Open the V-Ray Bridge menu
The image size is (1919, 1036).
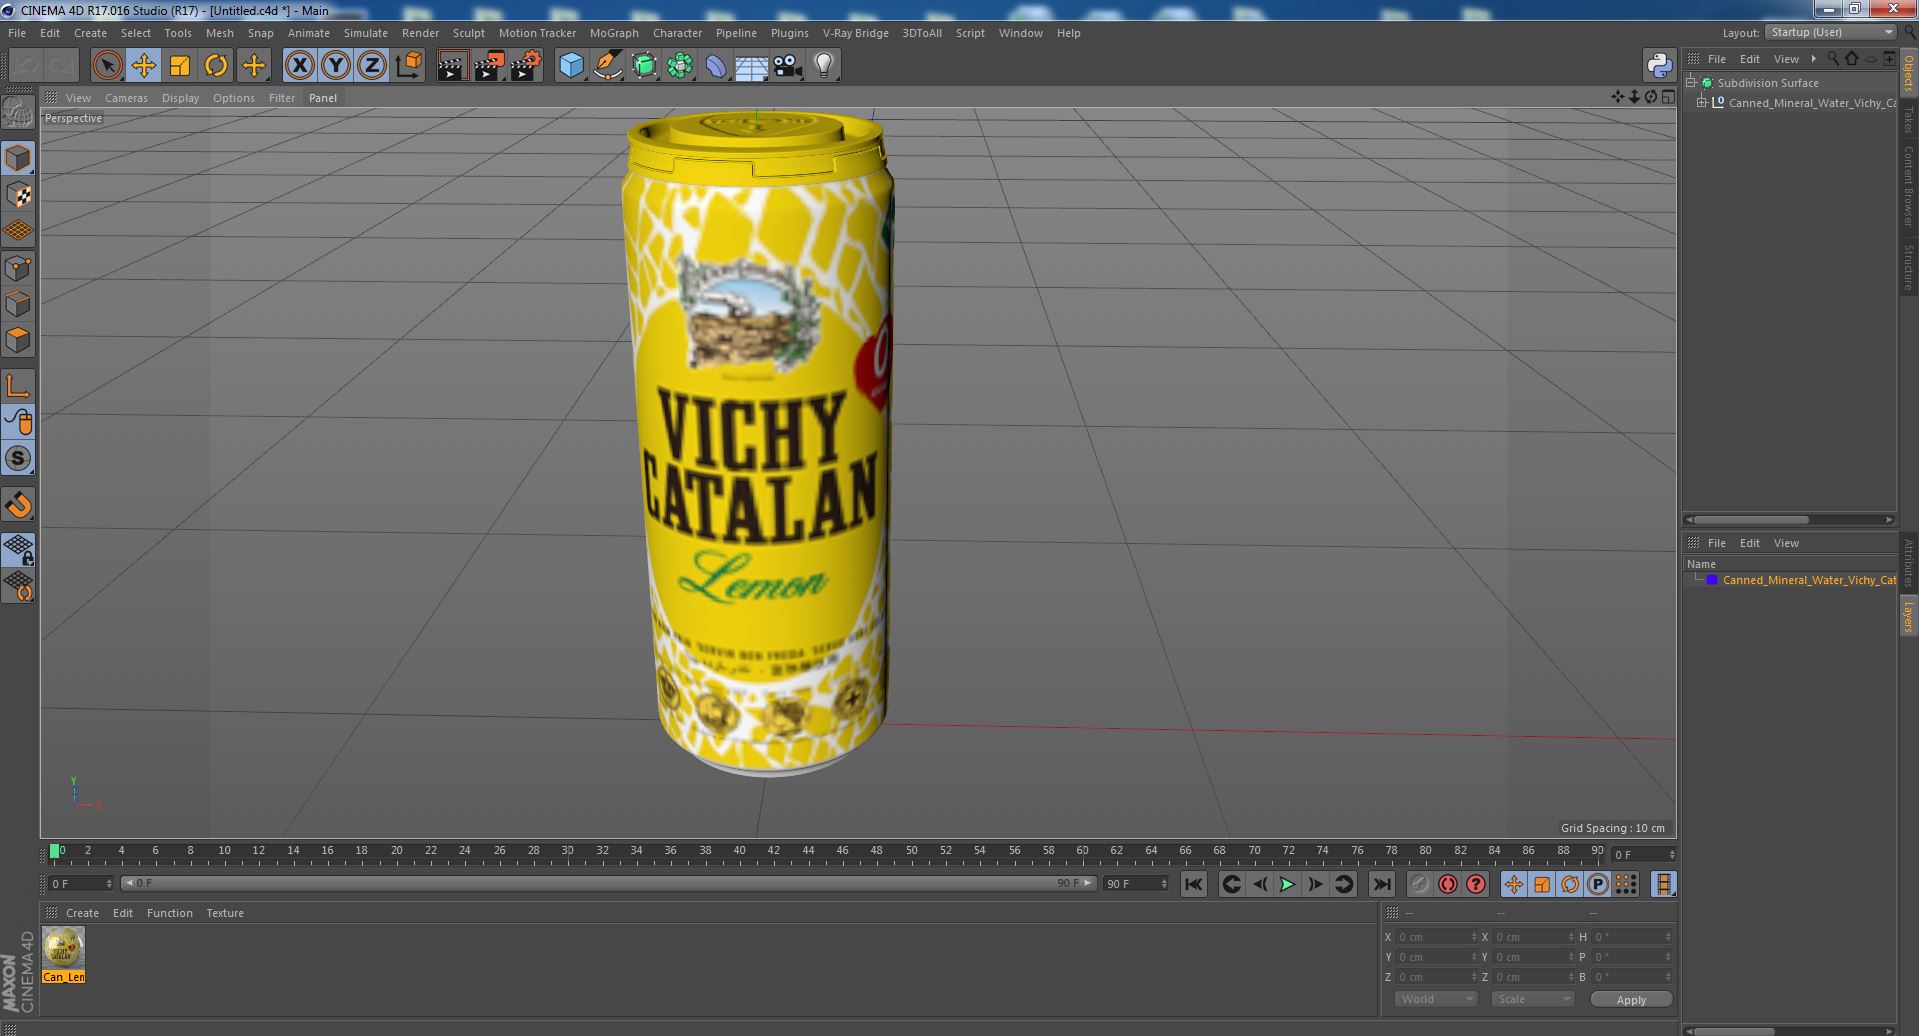[x=855, y=33]
